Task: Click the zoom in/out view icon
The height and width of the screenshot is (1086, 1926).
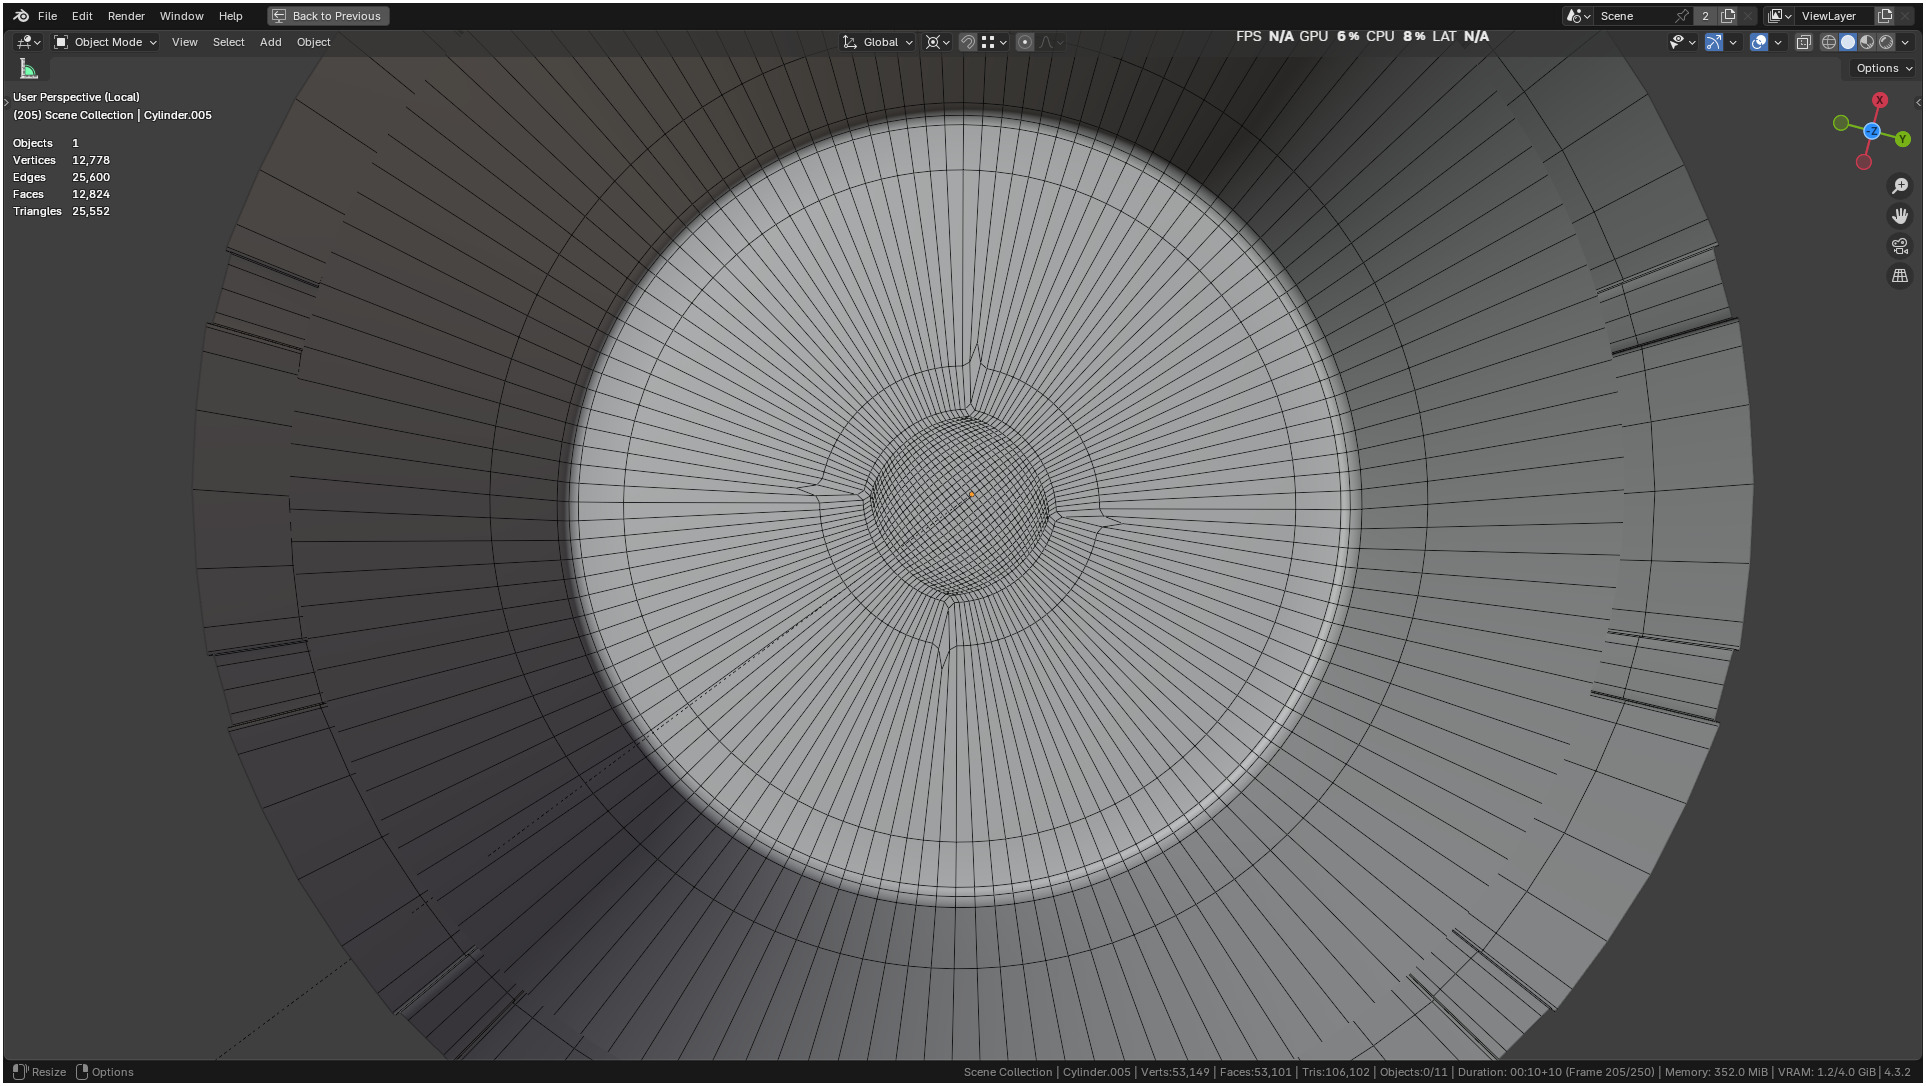Action: (x=1899, y=186)
